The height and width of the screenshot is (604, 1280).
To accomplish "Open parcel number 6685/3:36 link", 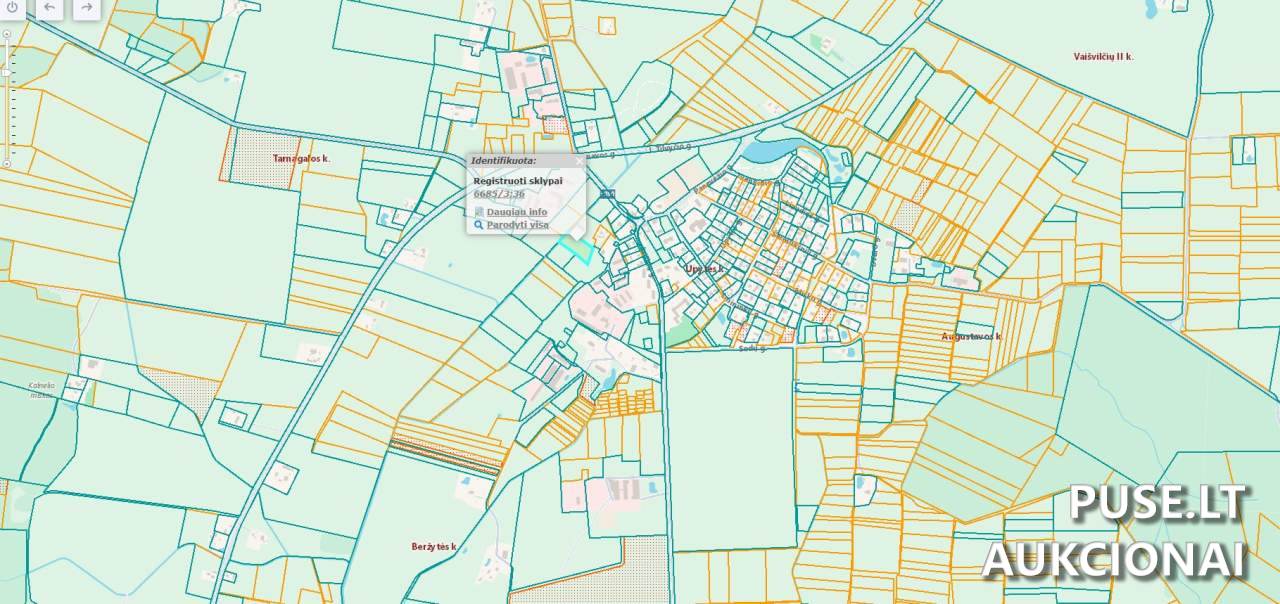I will [x=499, y=194].
